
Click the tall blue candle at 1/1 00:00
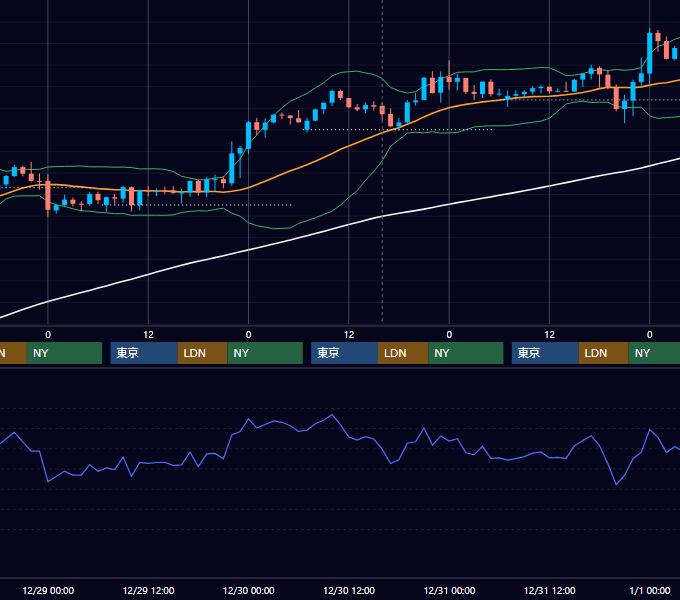point(650,53)
